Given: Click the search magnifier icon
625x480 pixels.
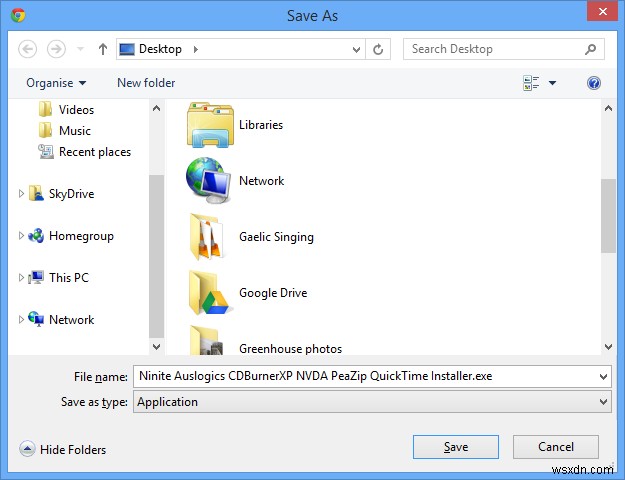Looking at the screenshot, I should tap(590, 49).
